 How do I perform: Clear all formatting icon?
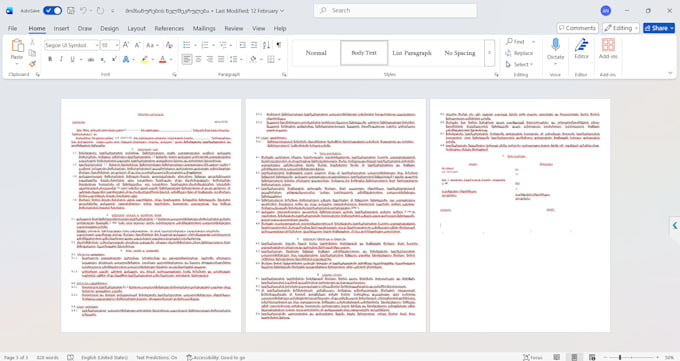point(169,45)
